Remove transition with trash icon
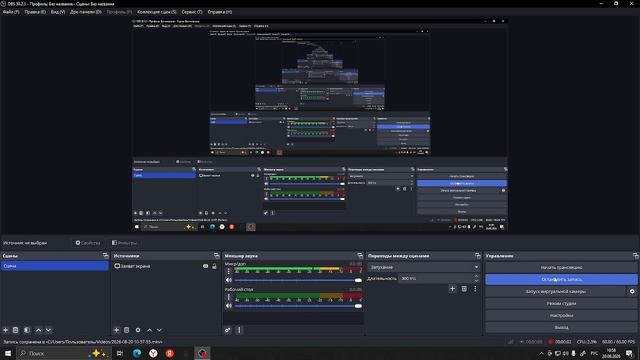This screenshot has height=360, width=640. click(x=464, y=289)
